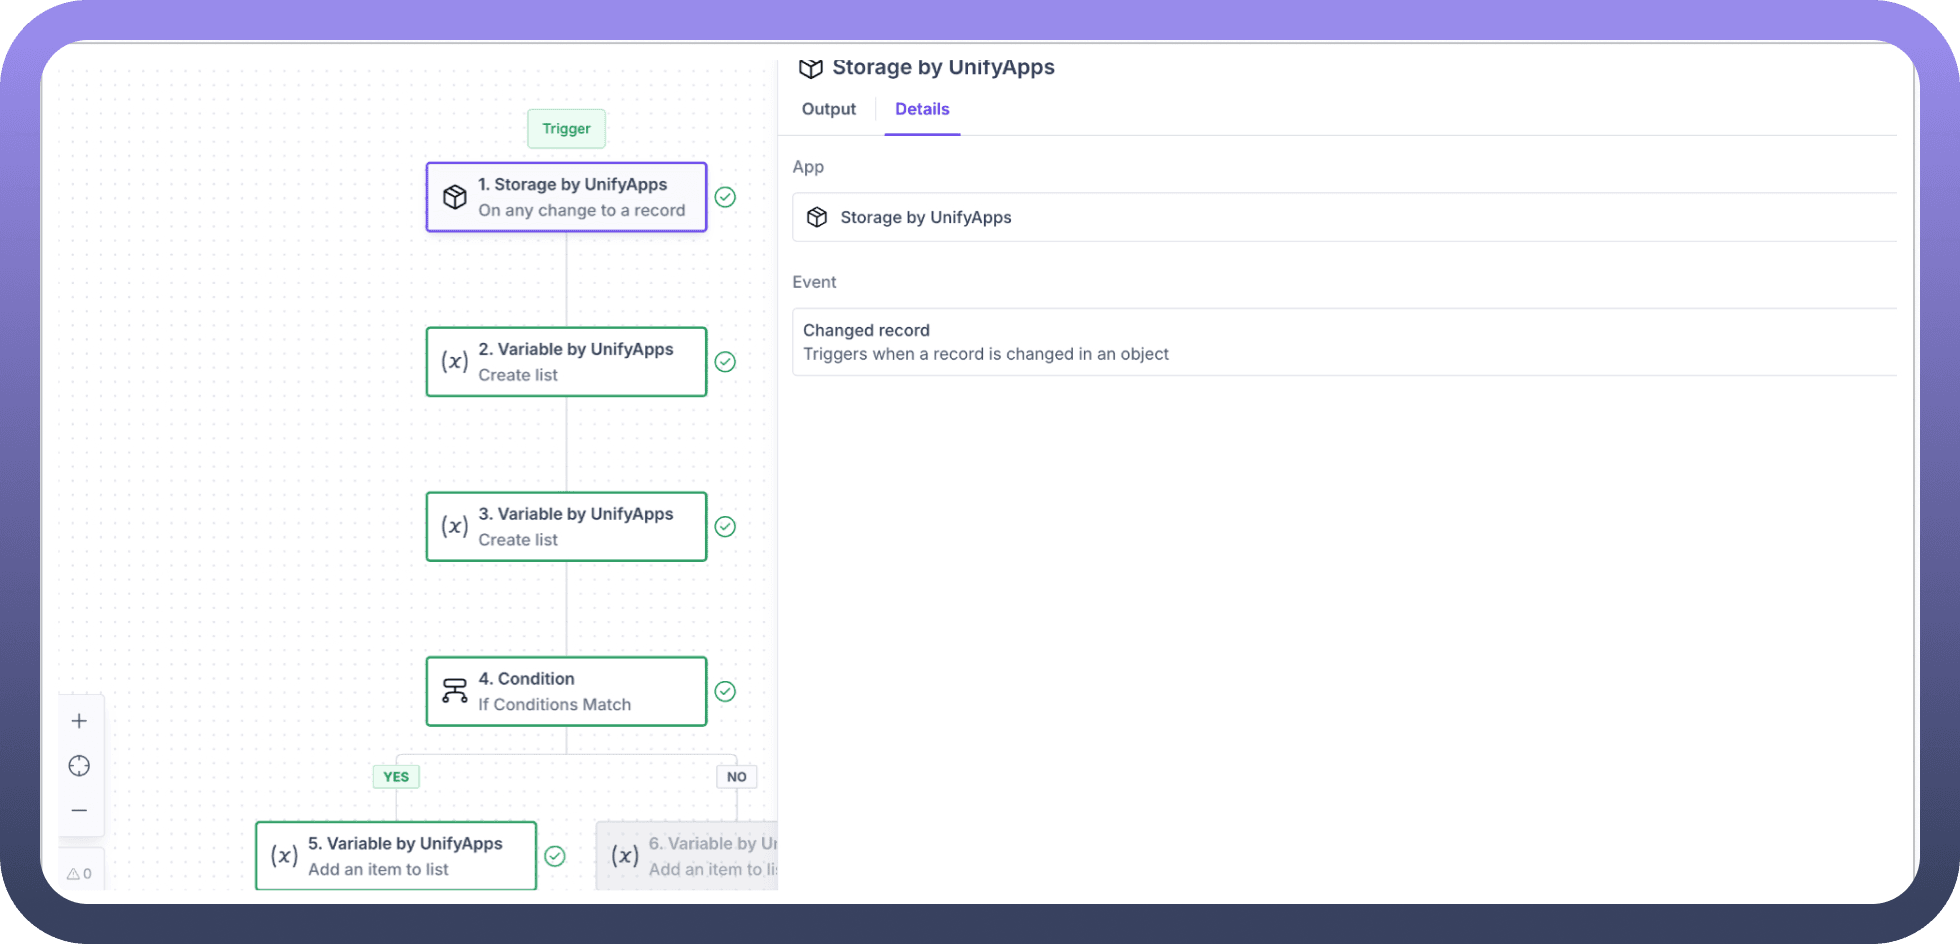Viewport: 1960px width, 944px height.
Task: Click success checkmark beside step 3
Action: 725,527
